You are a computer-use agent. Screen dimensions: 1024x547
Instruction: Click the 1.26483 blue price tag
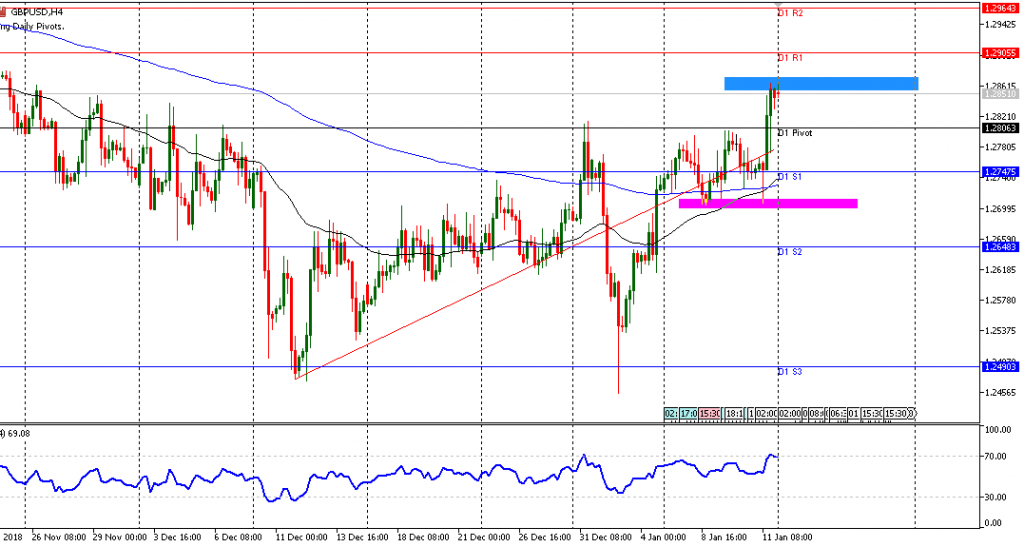tap(1000, 247)
